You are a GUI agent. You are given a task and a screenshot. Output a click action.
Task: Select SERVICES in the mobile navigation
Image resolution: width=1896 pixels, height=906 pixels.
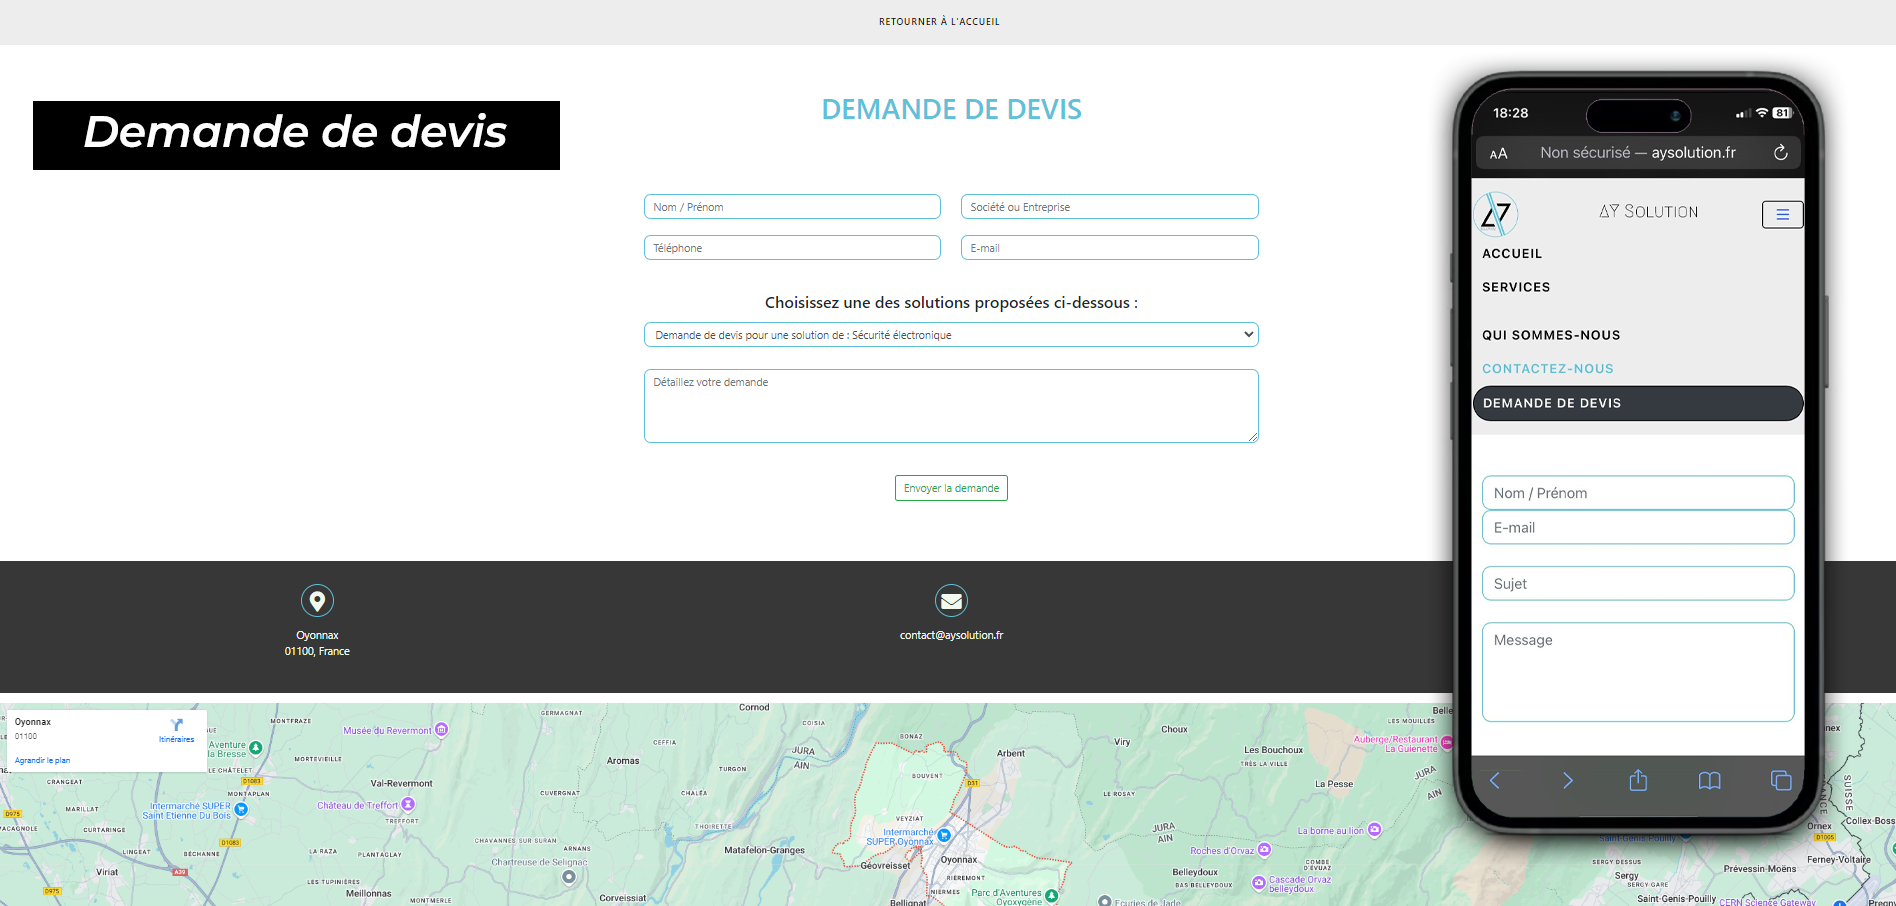pyautogui.click(x=1516, y=287)
